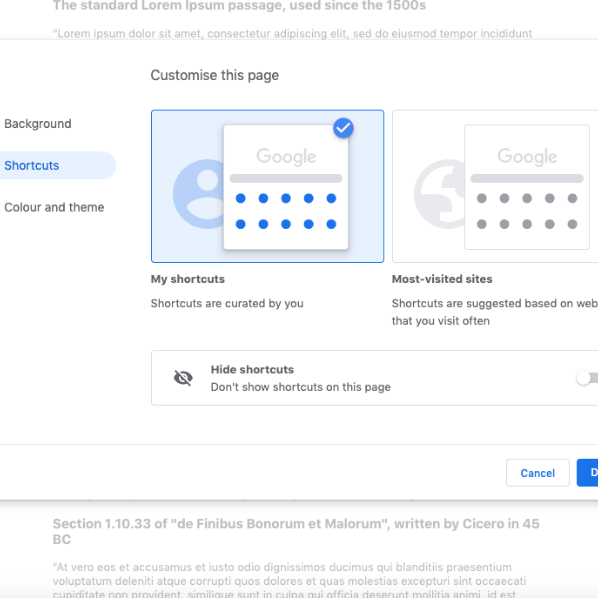This screenshot has height=598, width=598.
Task: Click the blue Done button
Action: pos(588,473)
